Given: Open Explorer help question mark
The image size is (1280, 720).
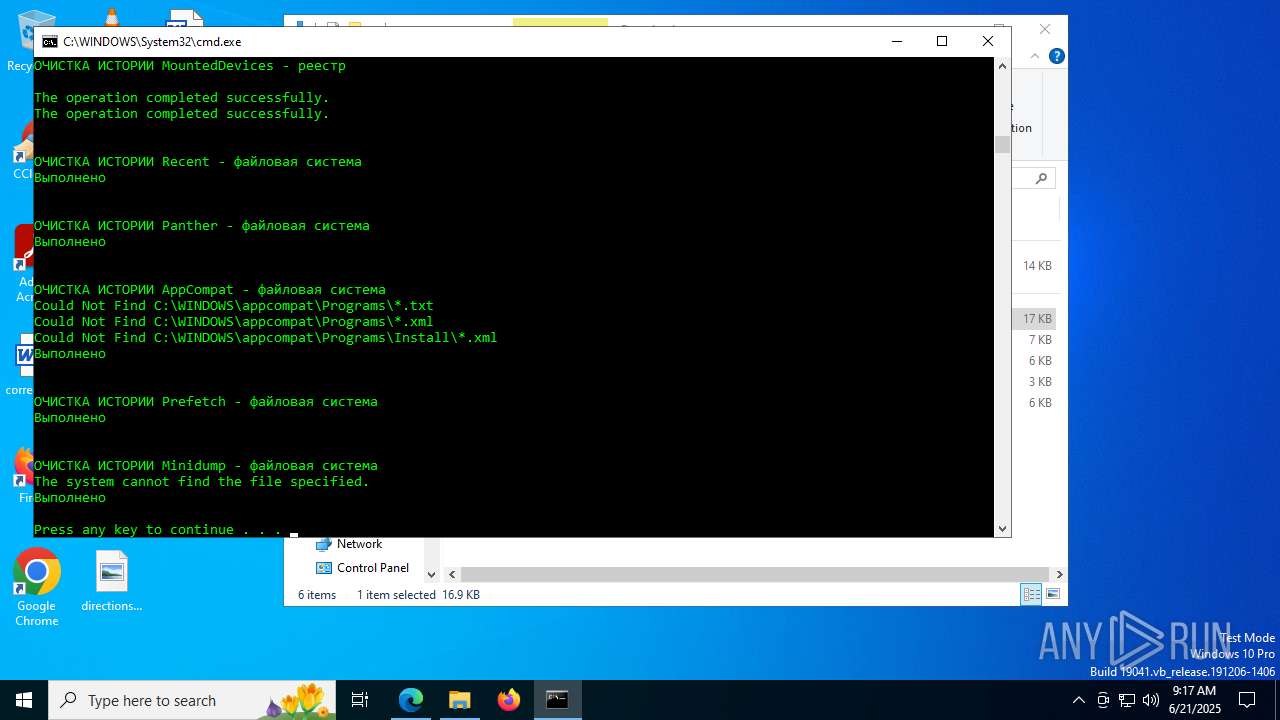Looking at the screenshot, I should coord(1056,56).
